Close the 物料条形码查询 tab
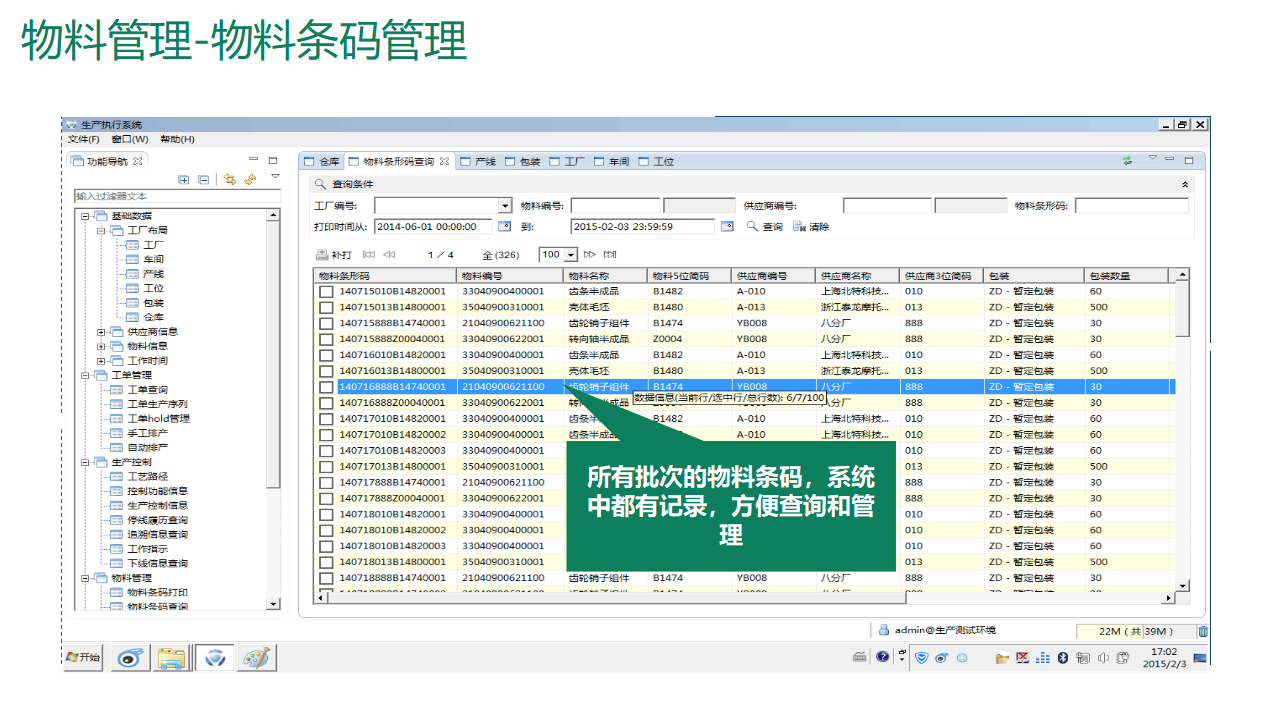 coord(445,161)
